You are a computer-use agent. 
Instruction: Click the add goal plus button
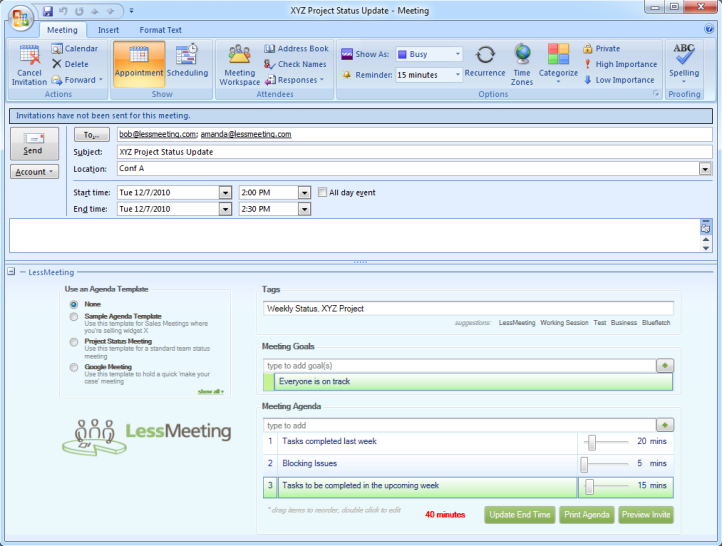click(x=665, y=366)
